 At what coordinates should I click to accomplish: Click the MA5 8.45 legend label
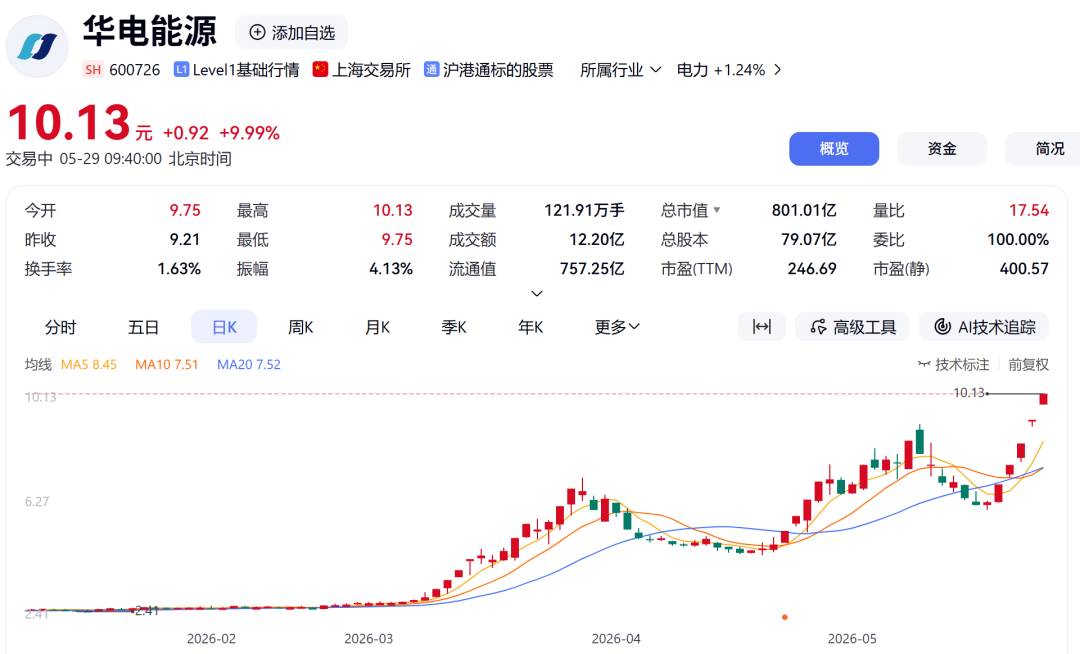pos(89,365)
